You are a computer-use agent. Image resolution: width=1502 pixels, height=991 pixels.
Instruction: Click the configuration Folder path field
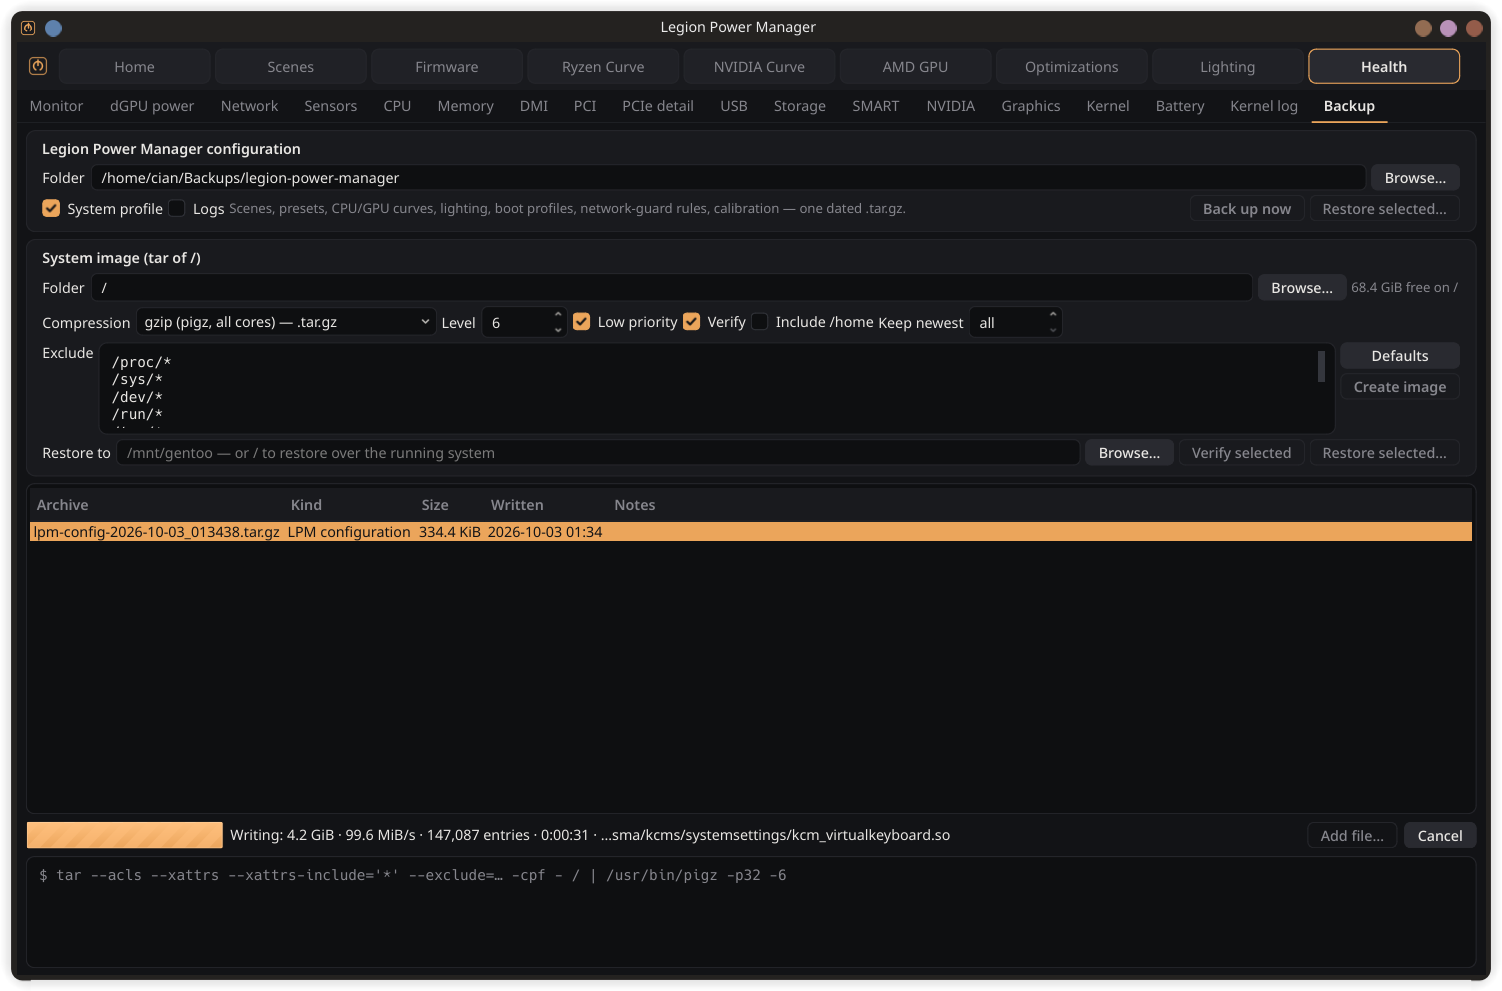(728, 178)
